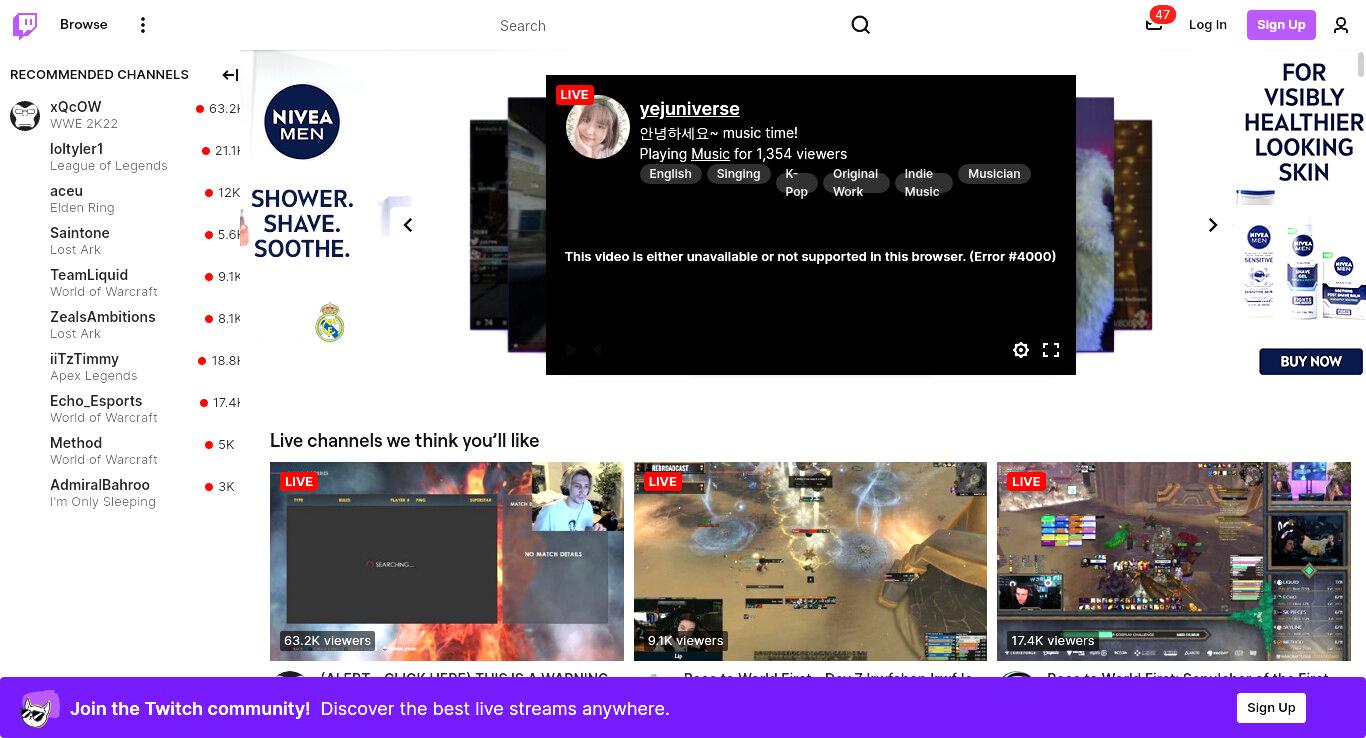Go to next carousel stream
1366x738 pixels.
click(x=1213, y=225)
